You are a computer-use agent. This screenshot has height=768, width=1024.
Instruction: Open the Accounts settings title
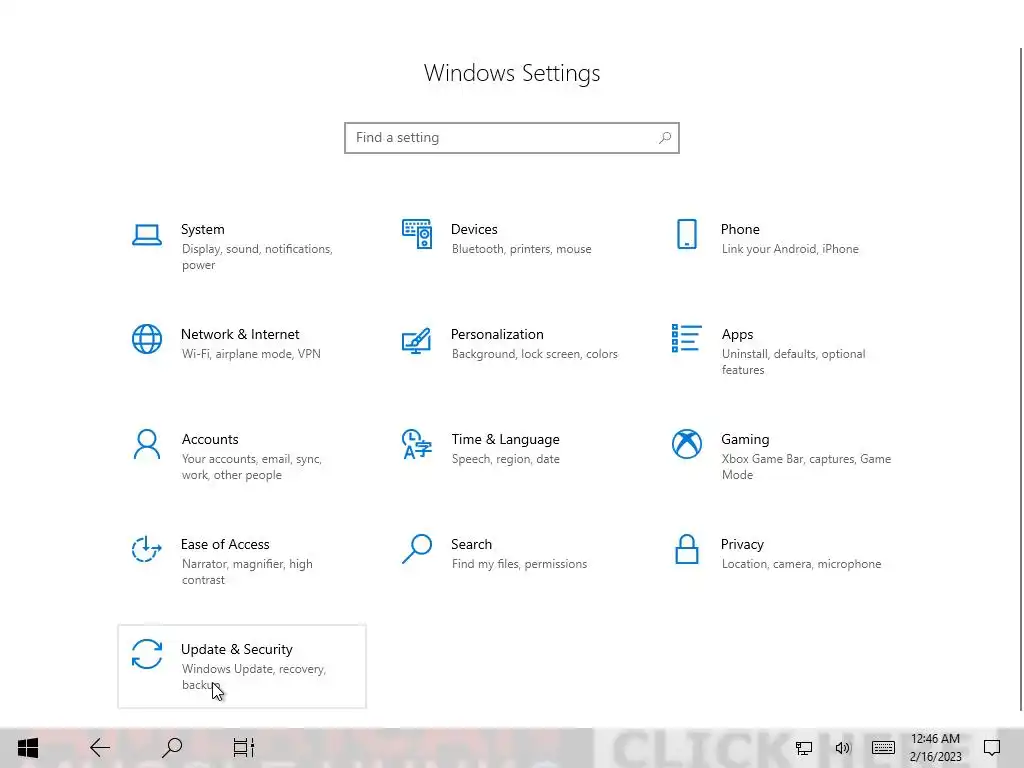pyautogui.click(x=210, y=440)
